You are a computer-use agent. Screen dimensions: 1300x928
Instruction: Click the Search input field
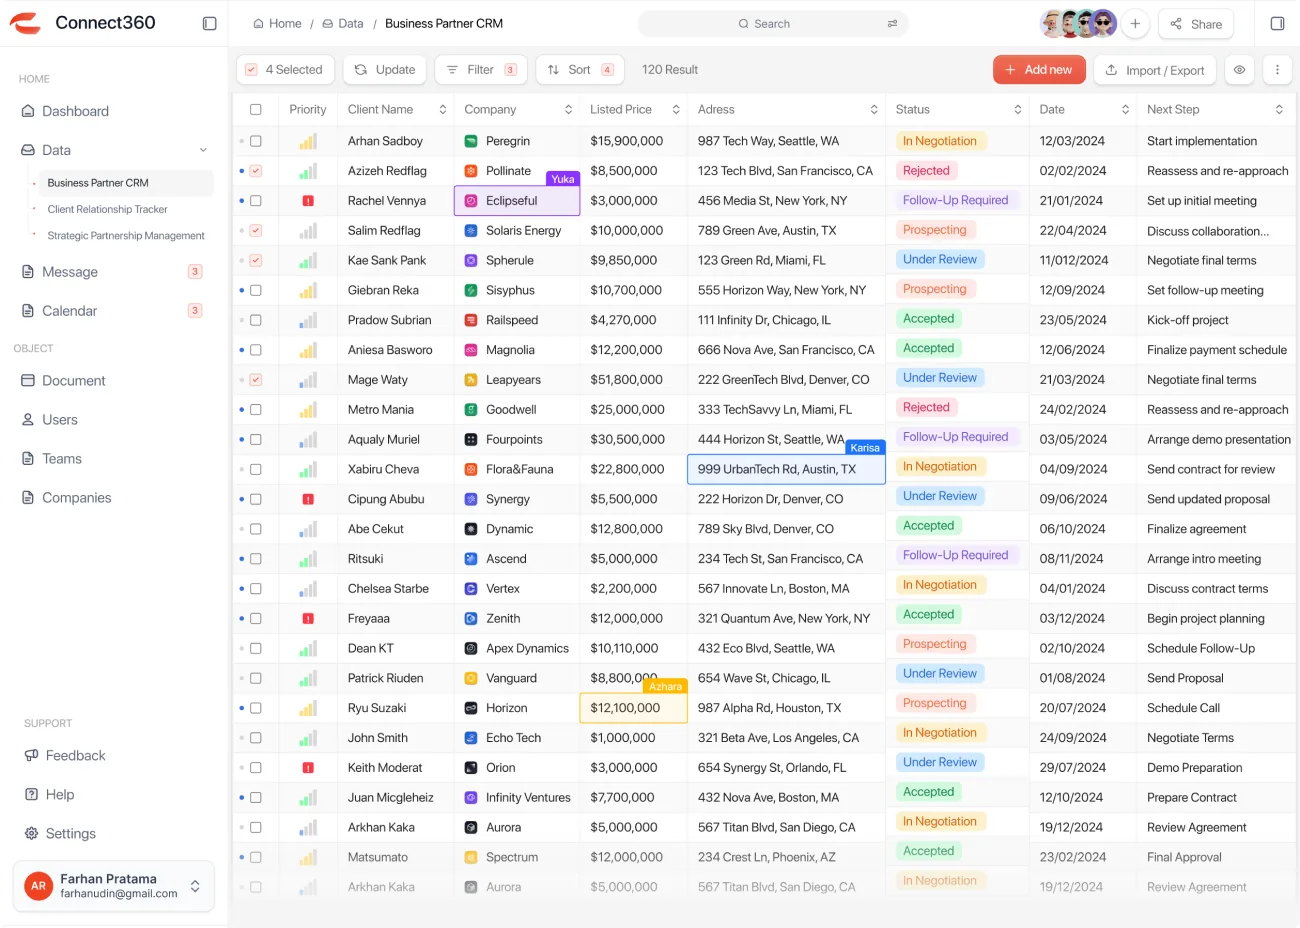772,23
